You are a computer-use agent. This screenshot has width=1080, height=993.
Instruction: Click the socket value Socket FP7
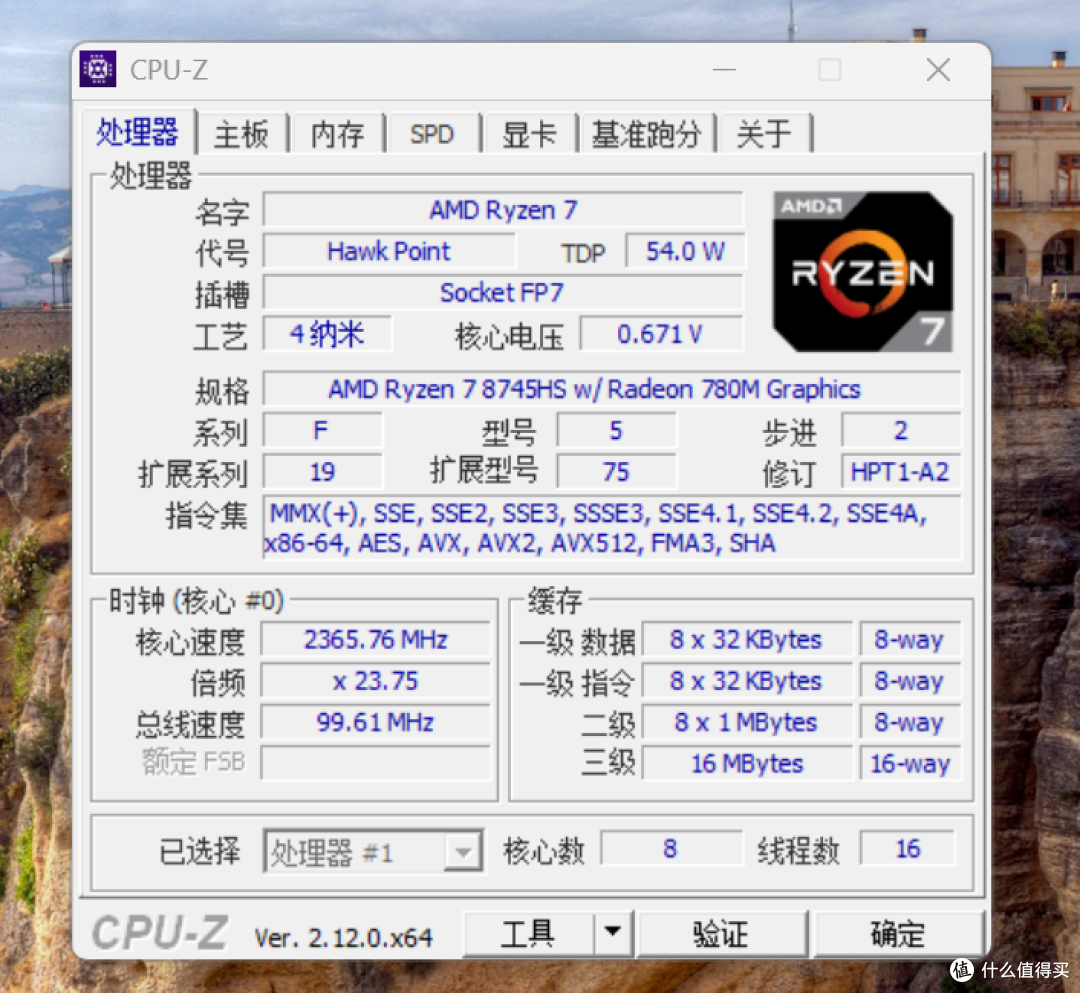click(x=503, y=293)
